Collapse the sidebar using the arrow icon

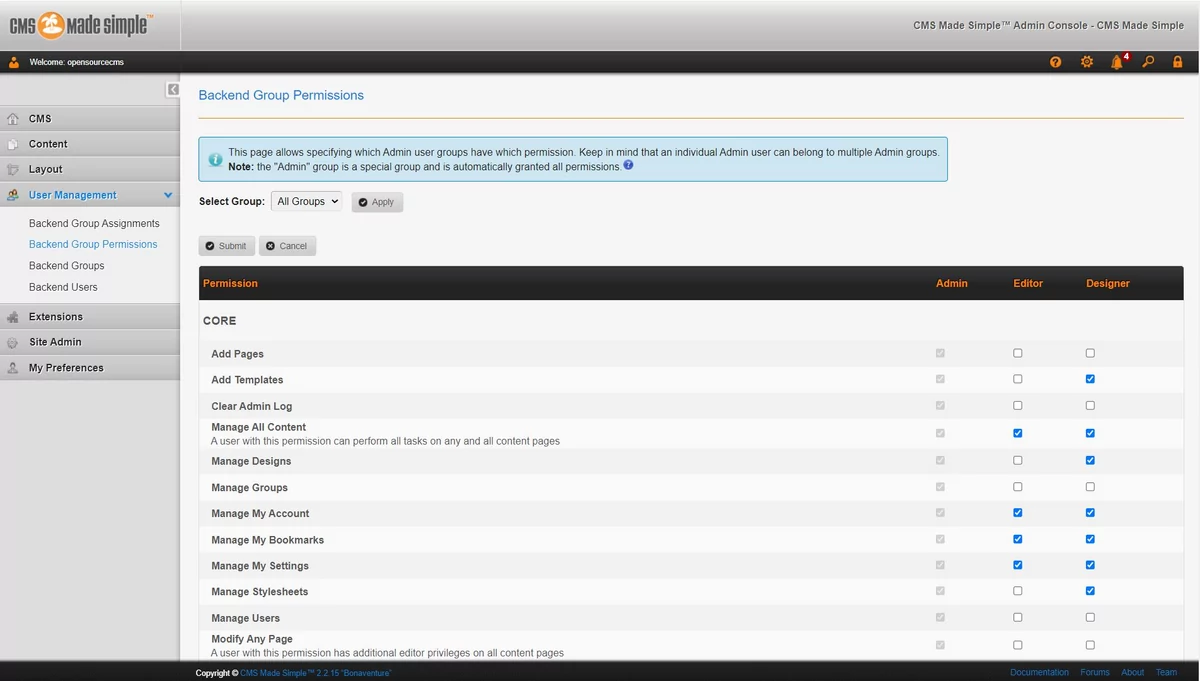(x=173, y=90)
